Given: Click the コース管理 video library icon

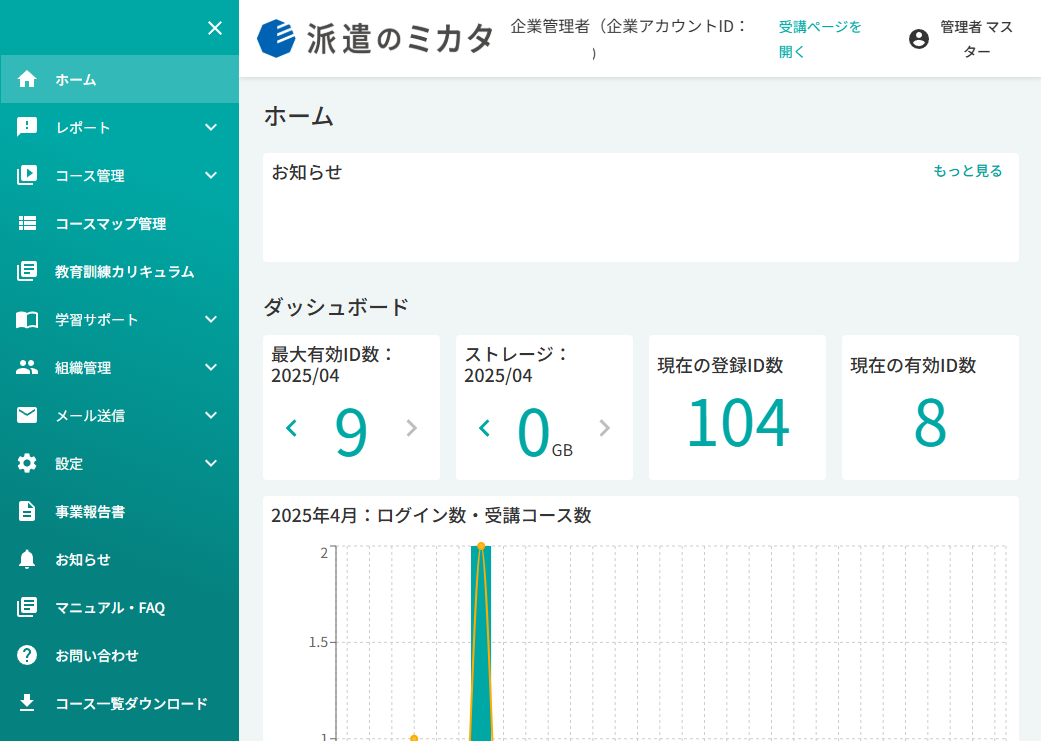Looking at the screenshot, I should [27, 175].
